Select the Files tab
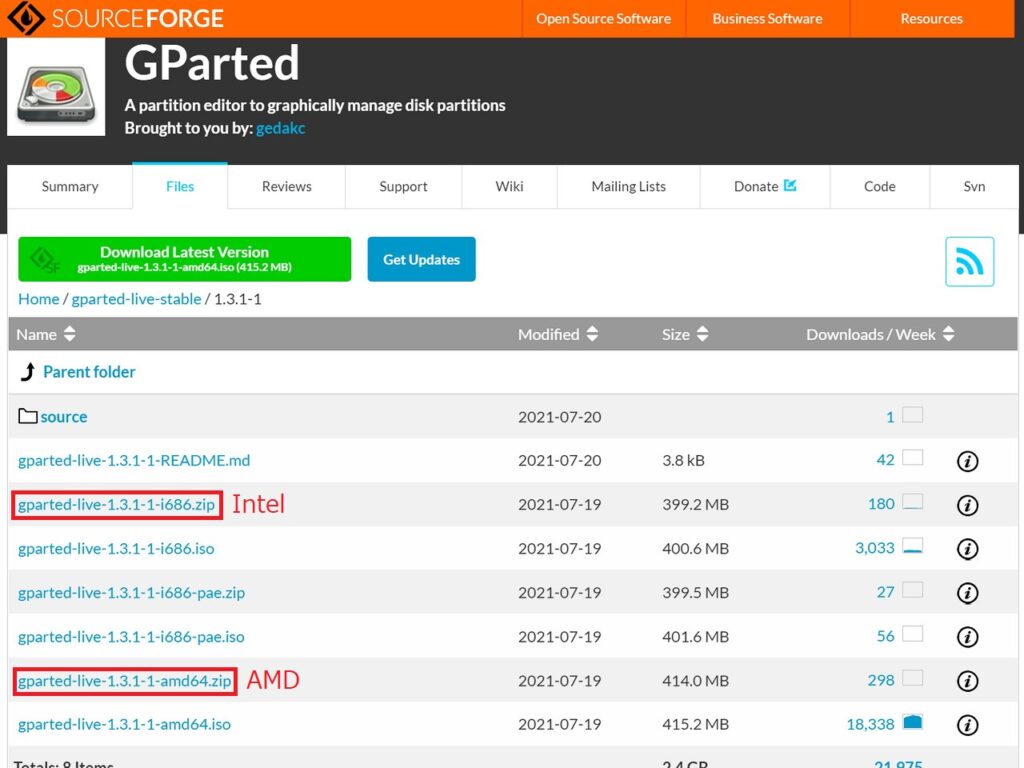1024x768 pixels. (x=180, y=186)
